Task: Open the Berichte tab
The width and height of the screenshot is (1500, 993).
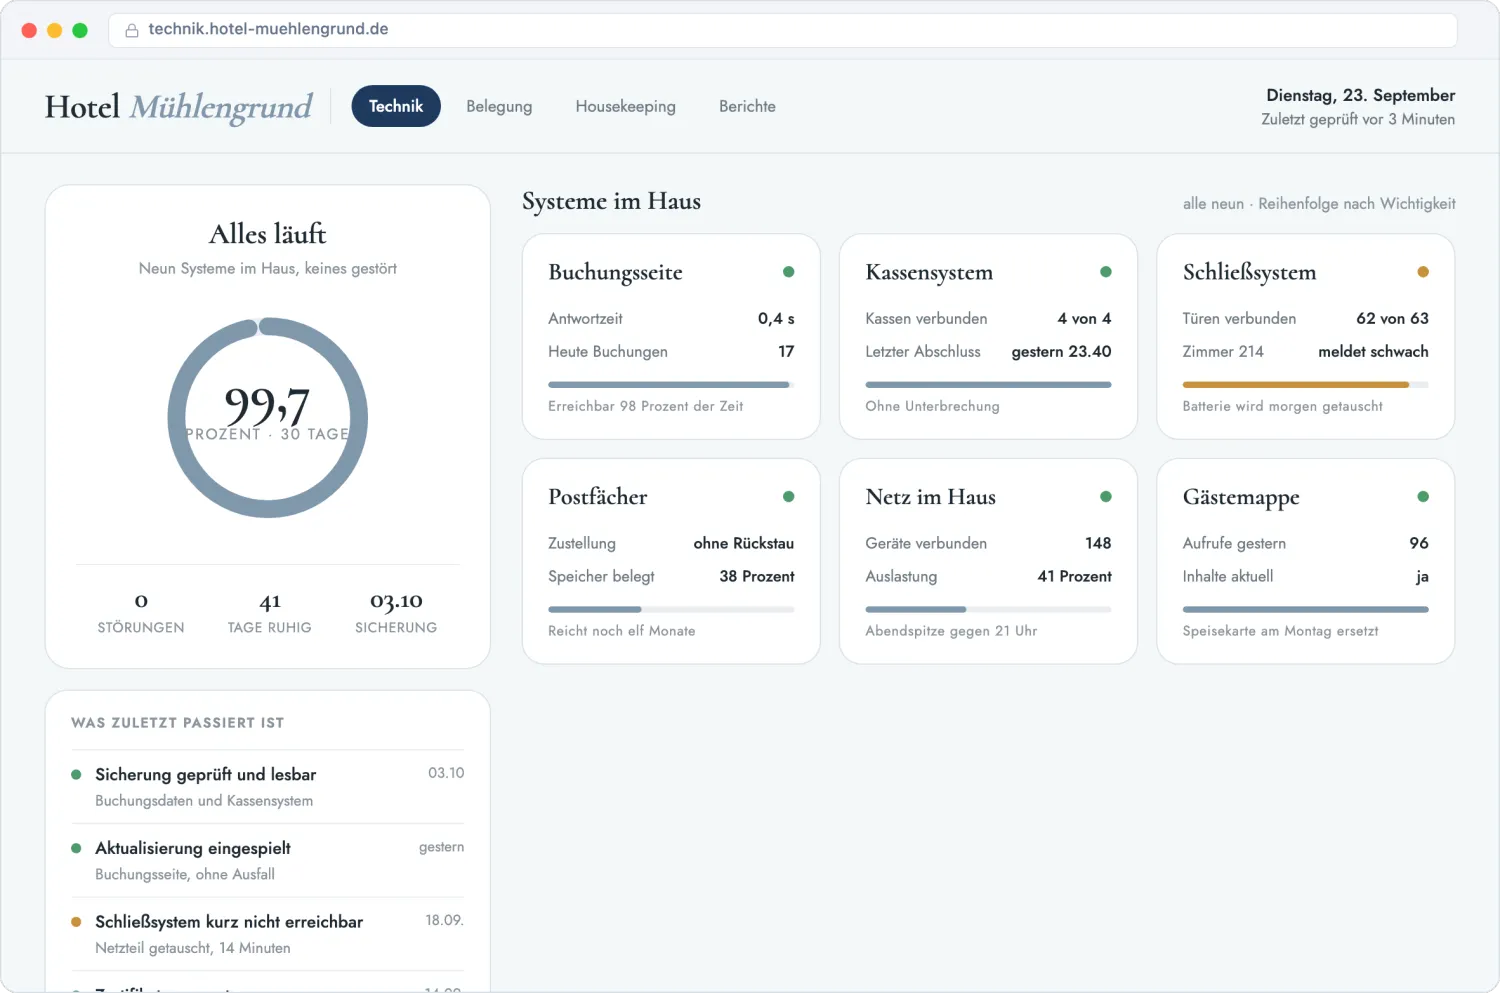Action: point(747,106)
